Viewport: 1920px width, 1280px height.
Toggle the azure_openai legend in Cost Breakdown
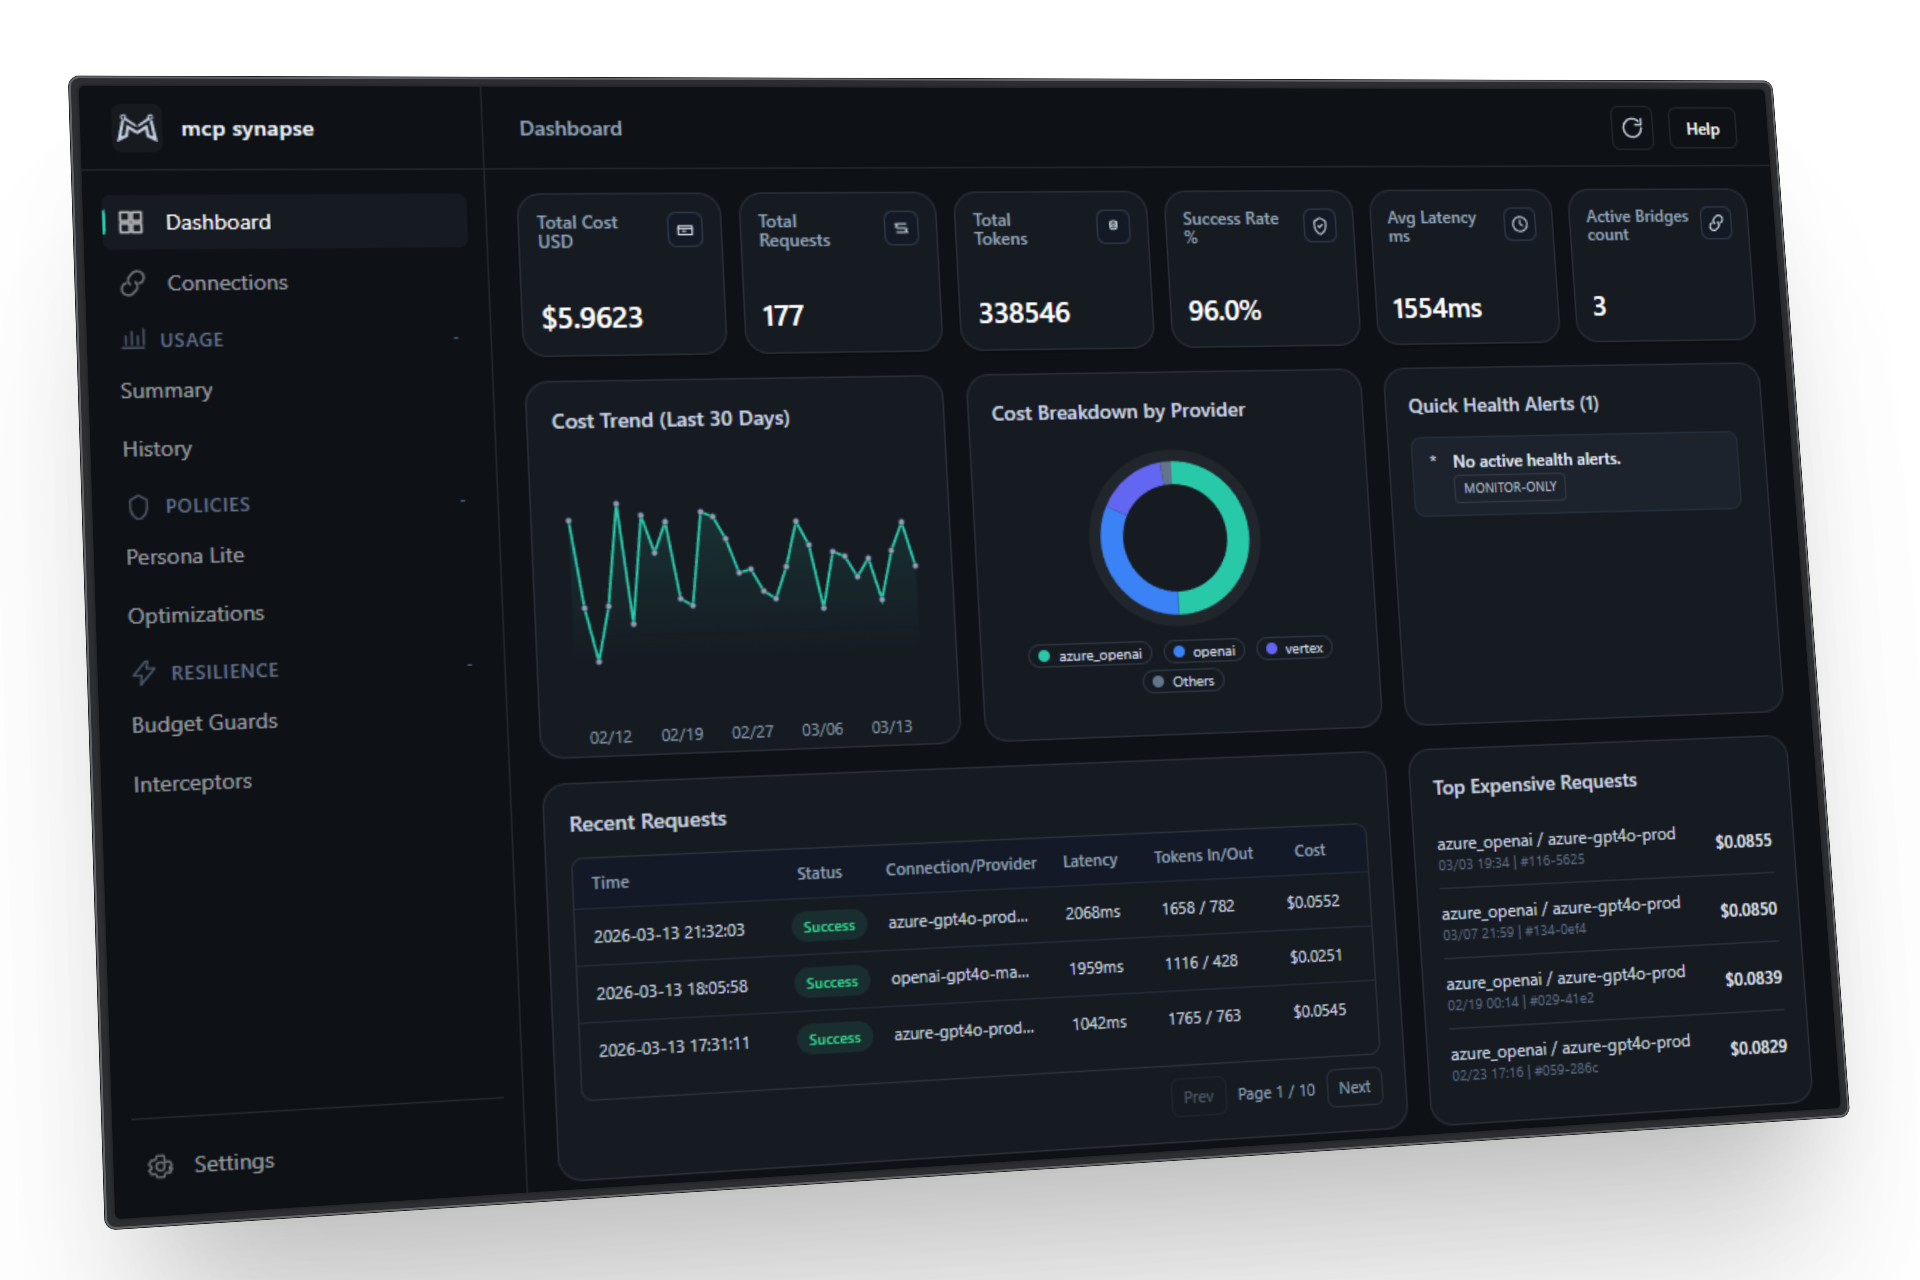tap(1089, 655)
